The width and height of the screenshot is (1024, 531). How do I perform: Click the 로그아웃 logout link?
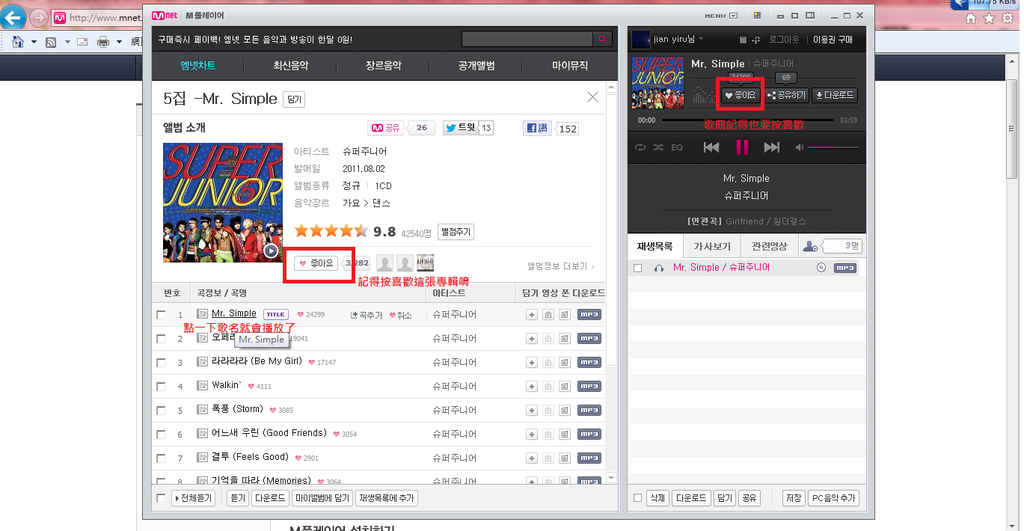coord(784,40)
